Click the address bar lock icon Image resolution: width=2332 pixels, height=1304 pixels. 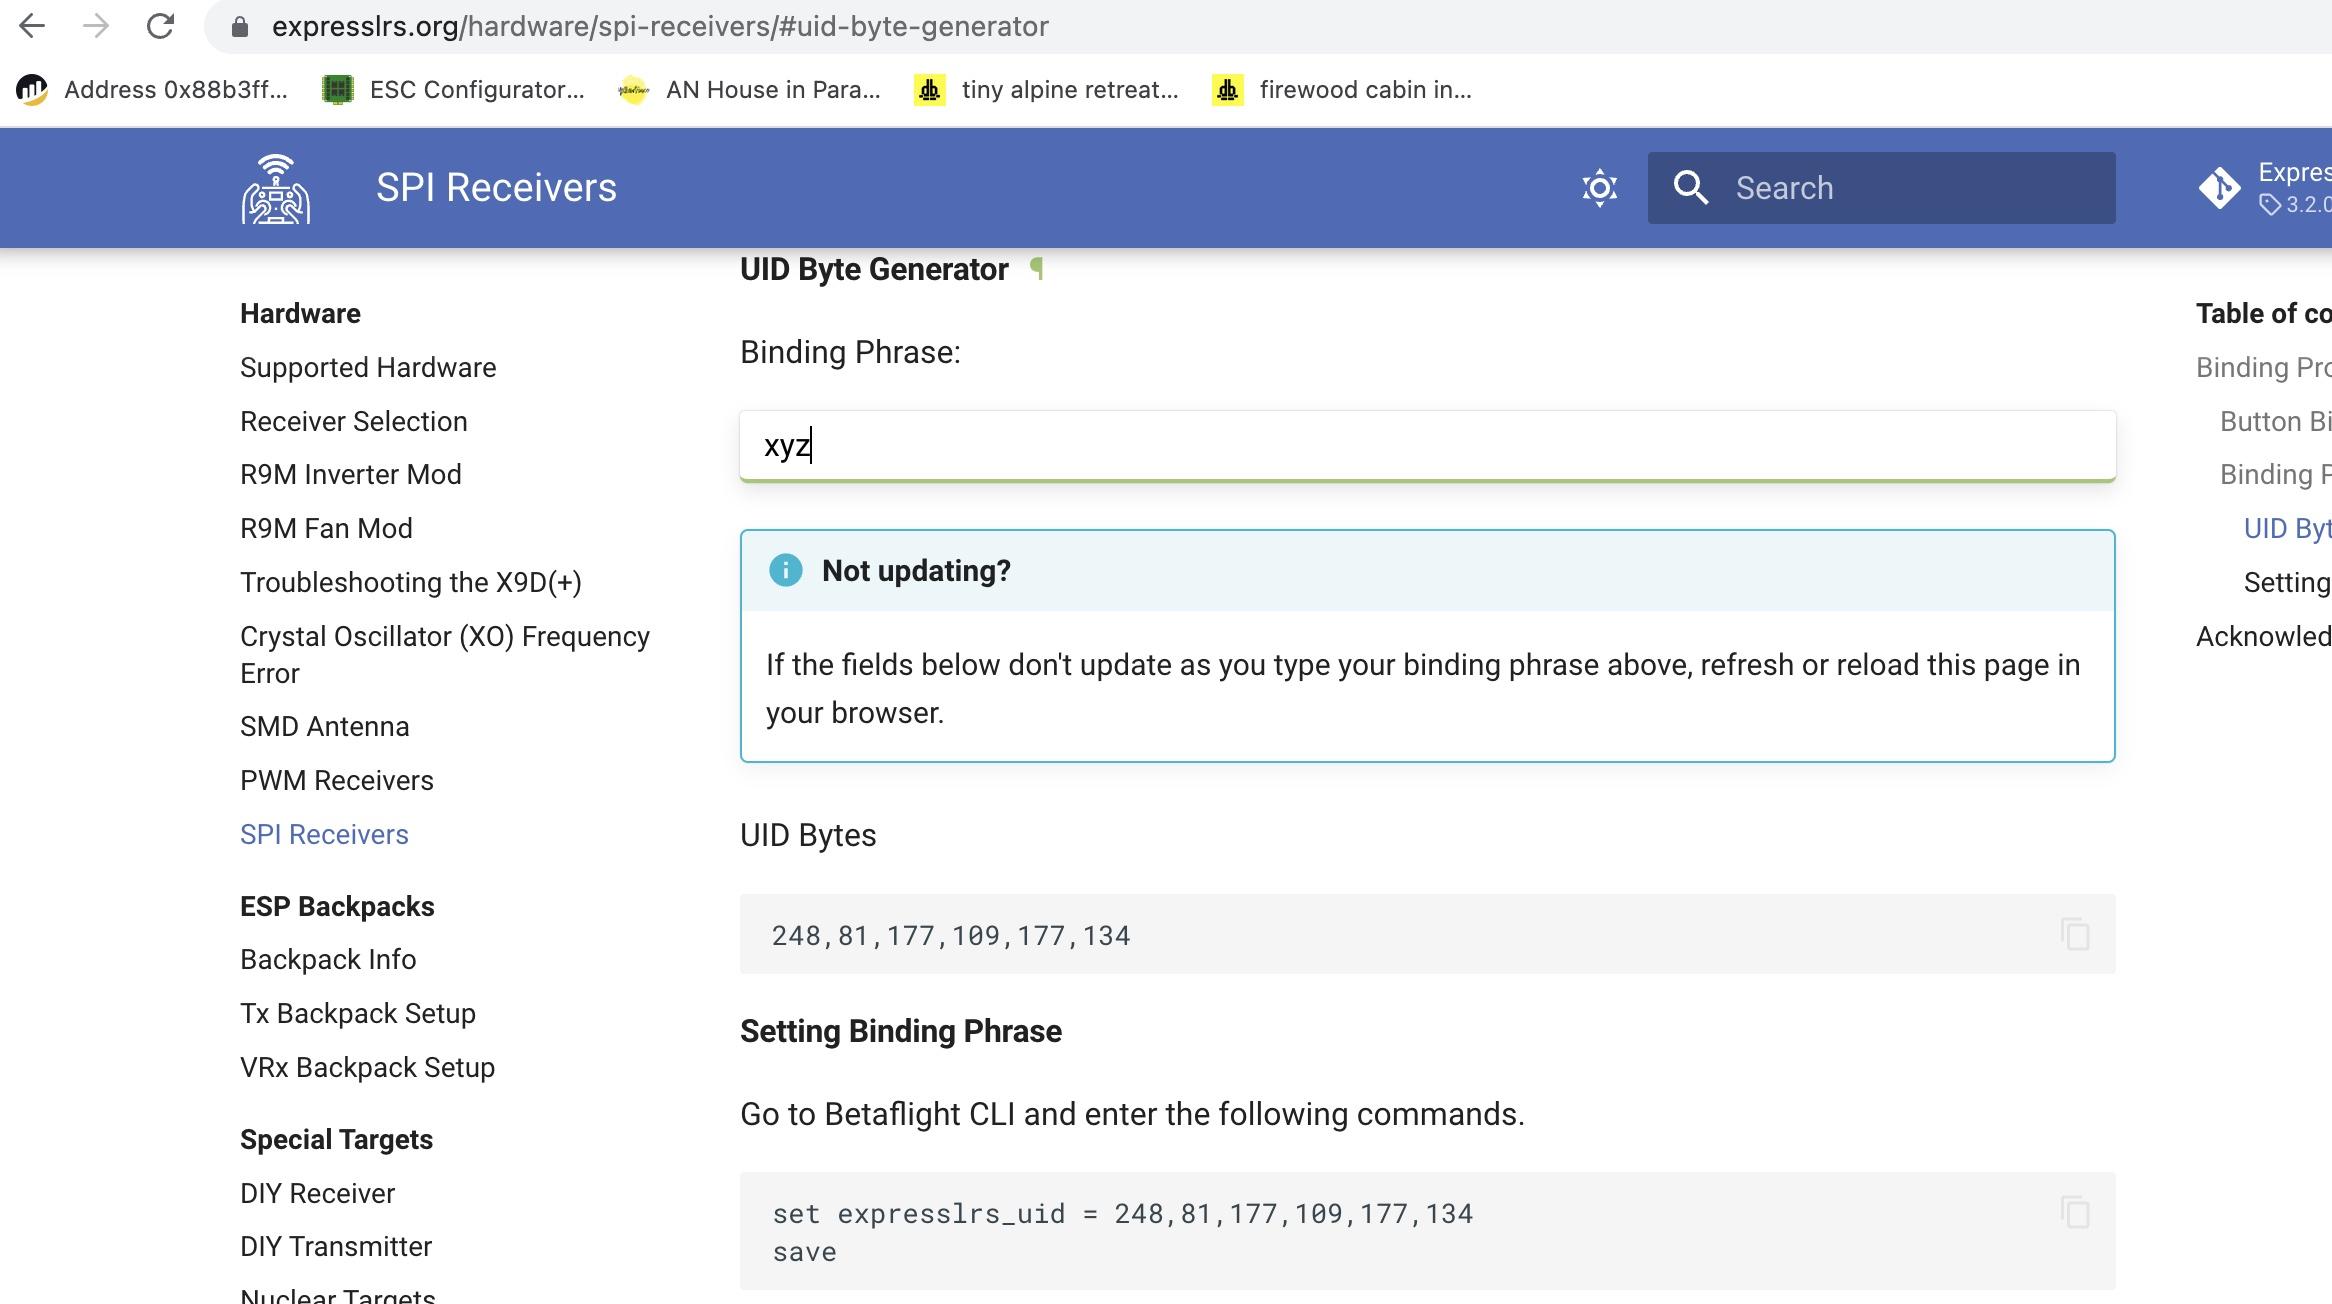click(x=240, y=27)
